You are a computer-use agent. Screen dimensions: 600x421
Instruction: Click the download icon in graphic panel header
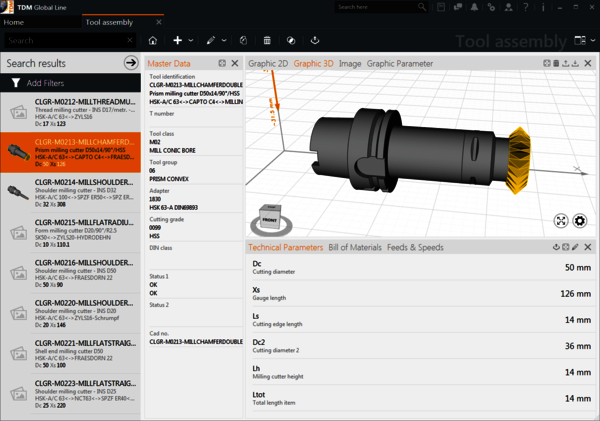(575, 63)
